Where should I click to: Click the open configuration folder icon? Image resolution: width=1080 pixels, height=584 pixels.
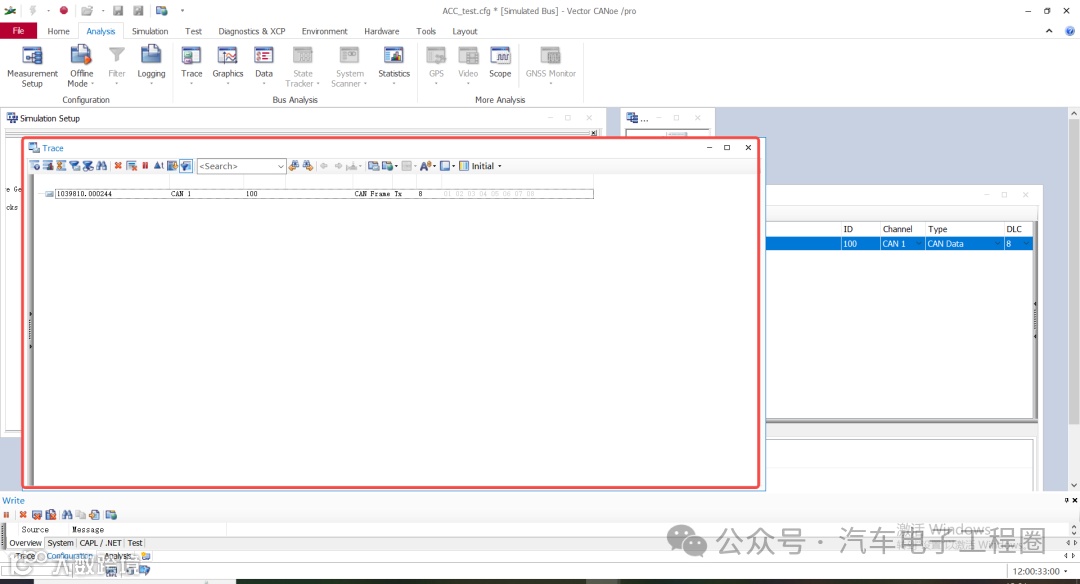(x=87, y=10)
